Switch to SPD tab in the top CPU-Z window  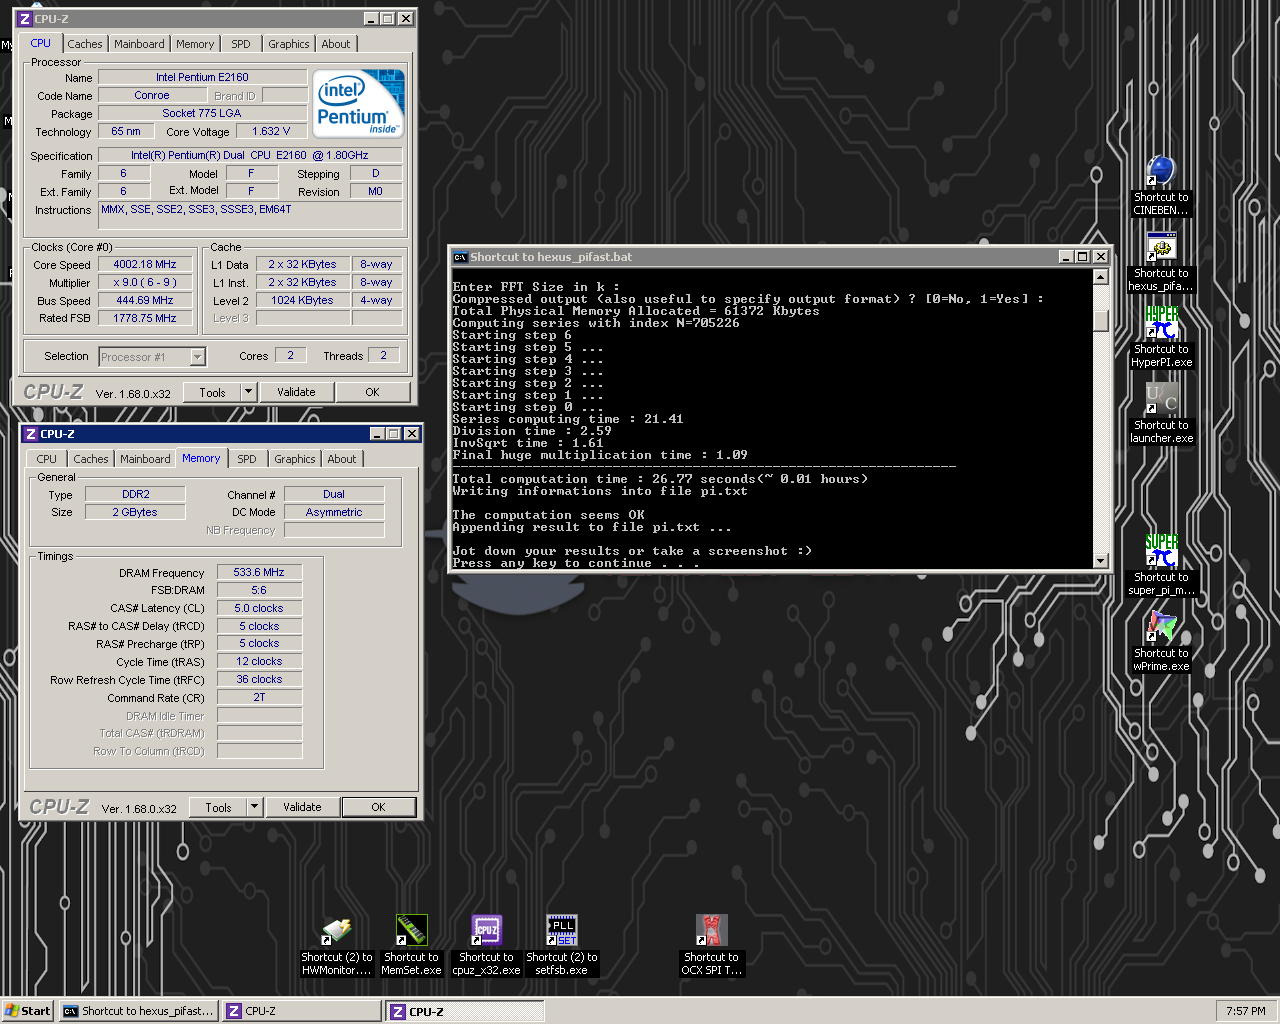tap(241, 44)
